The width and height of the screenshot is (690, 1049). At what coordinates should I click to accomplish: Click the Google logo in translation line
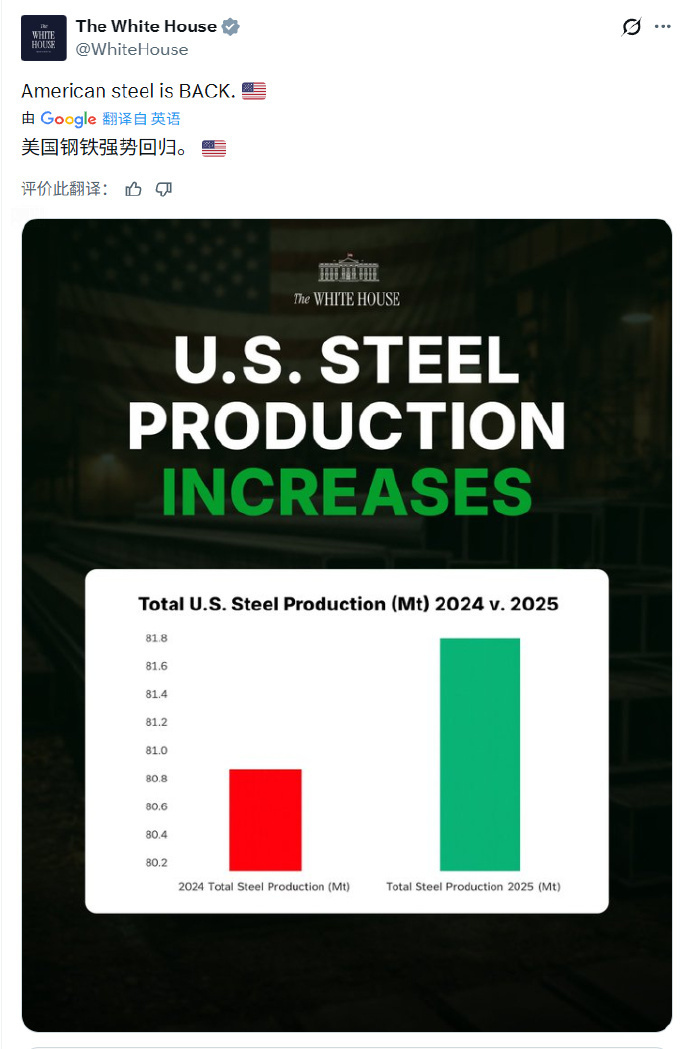point(68,119)
